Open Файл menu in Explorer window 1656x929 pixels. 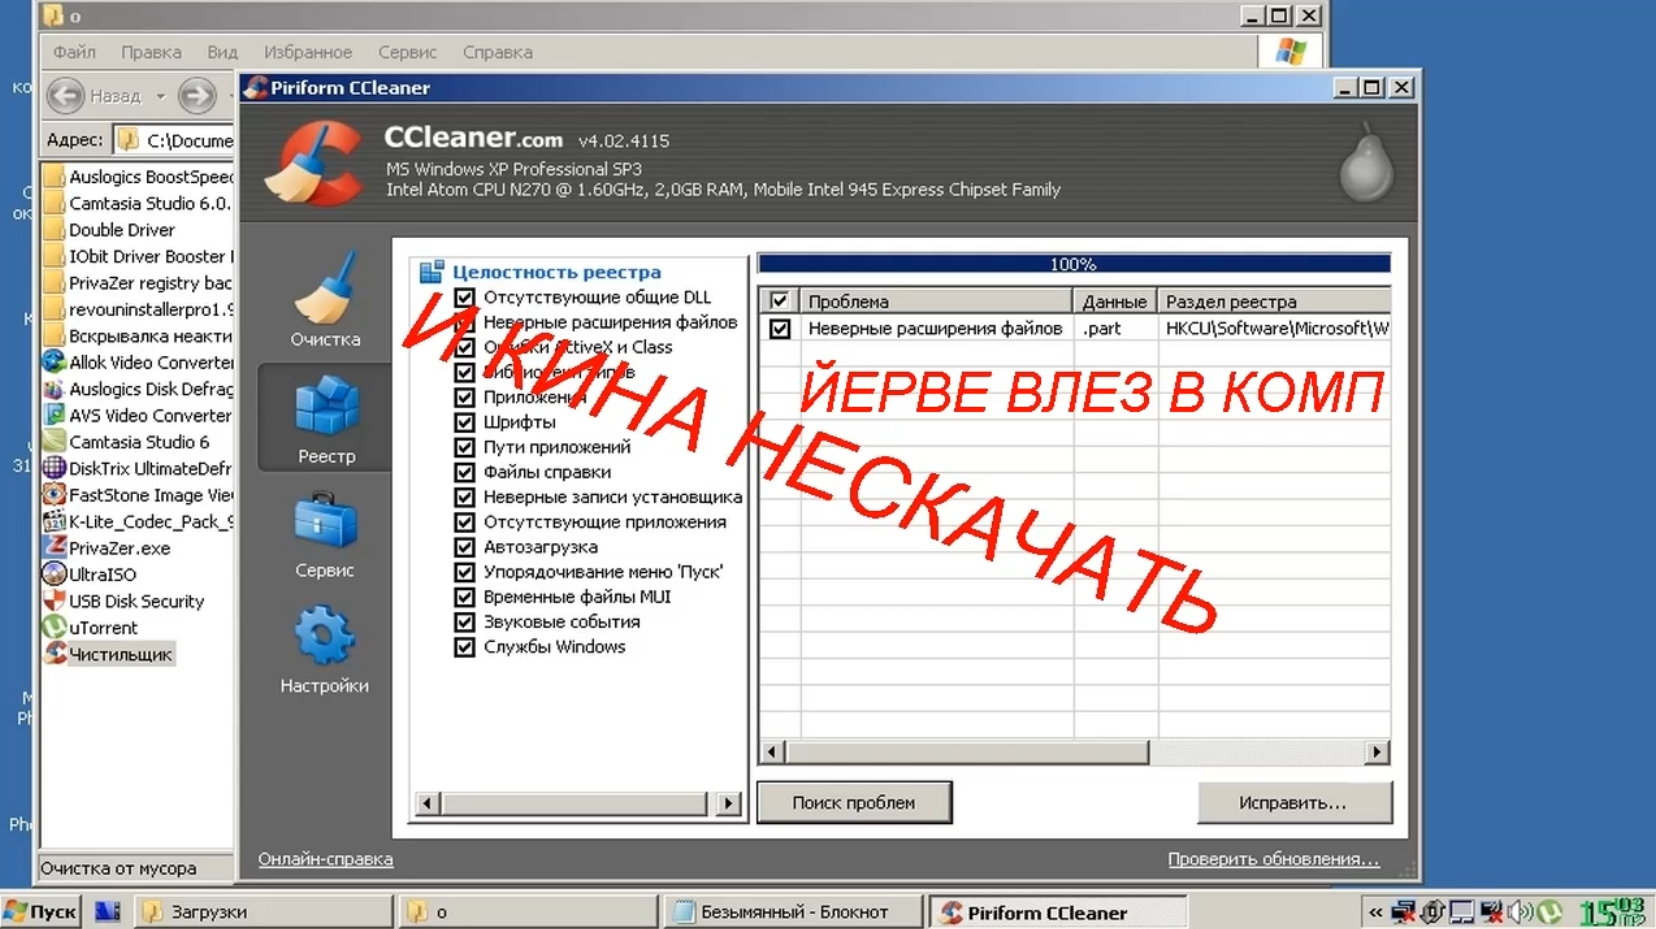[74, 52]
